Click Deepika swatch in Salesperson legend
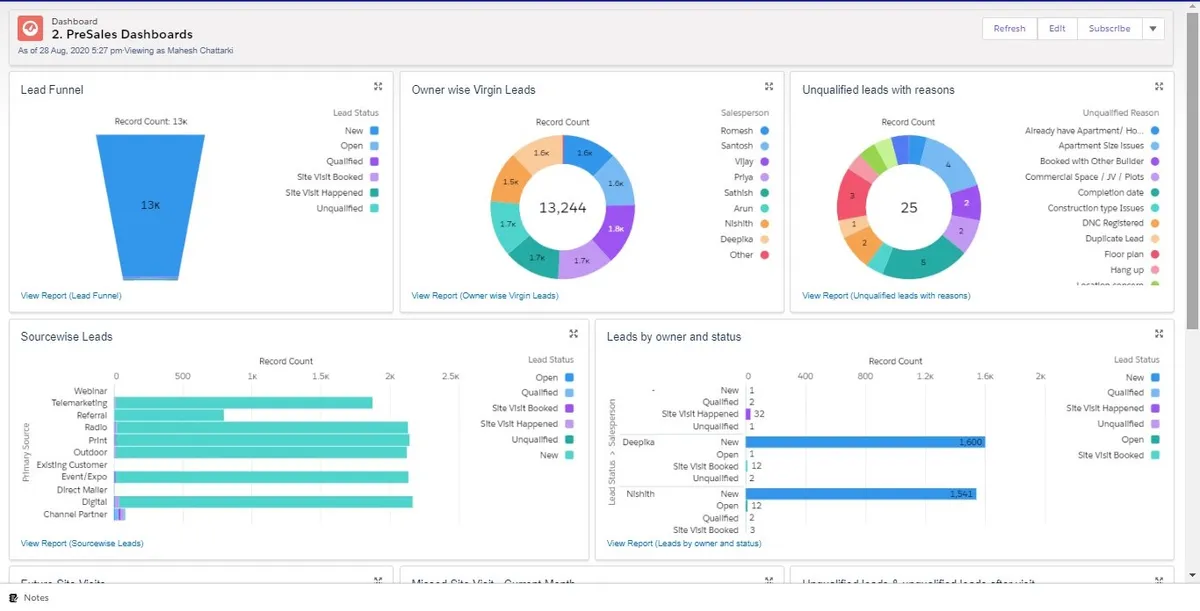This screenshot has height=611, width=1200. (764, 239)
